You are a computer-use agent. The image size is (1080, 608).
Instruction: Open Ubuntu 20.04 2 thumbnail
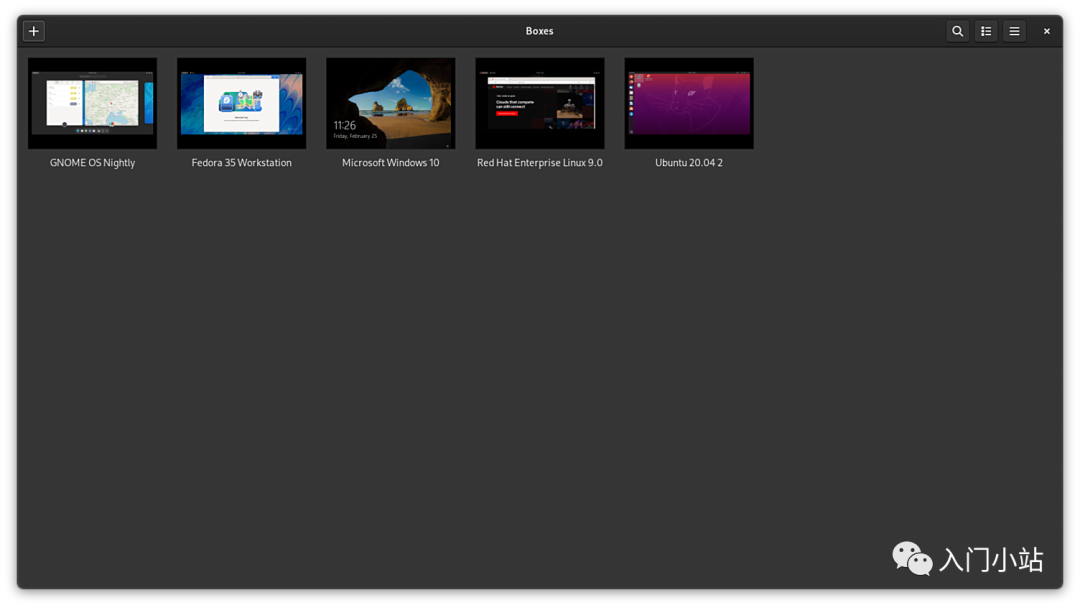tap(689, 103)
